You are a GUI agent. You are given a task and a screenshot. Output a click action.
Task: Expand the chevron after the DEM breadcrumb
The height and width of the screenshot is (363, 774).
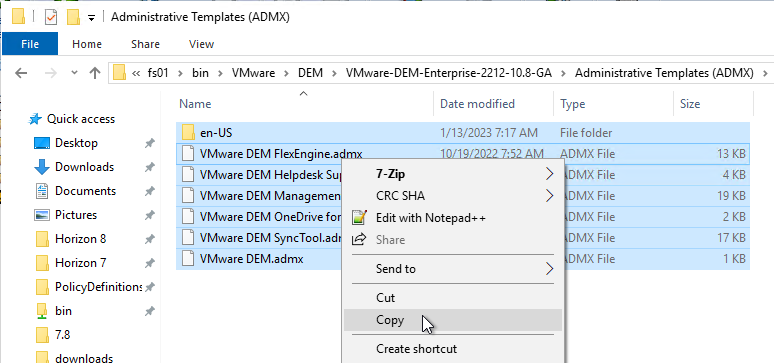coord(334,74)
